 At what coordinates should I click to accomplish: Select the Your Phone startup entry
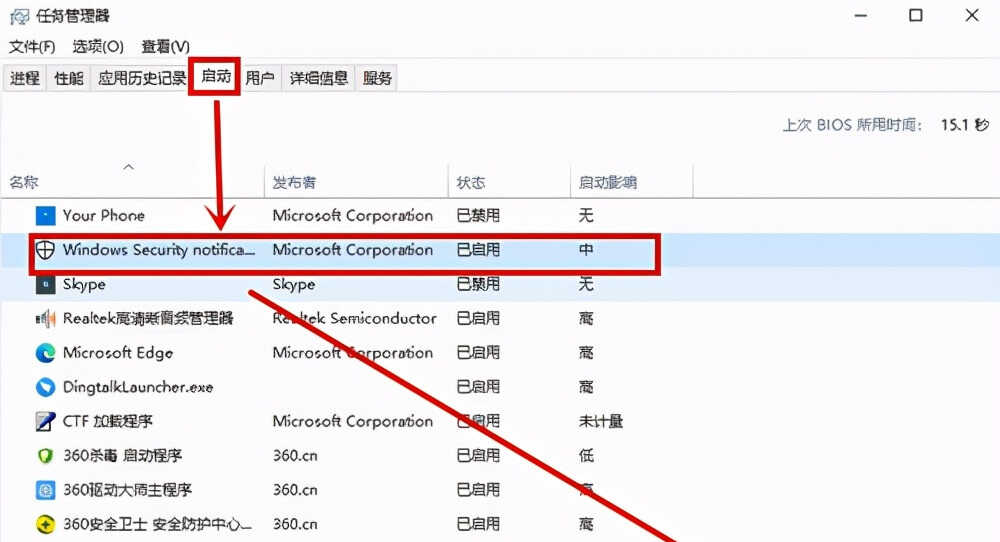pos(103,216)
